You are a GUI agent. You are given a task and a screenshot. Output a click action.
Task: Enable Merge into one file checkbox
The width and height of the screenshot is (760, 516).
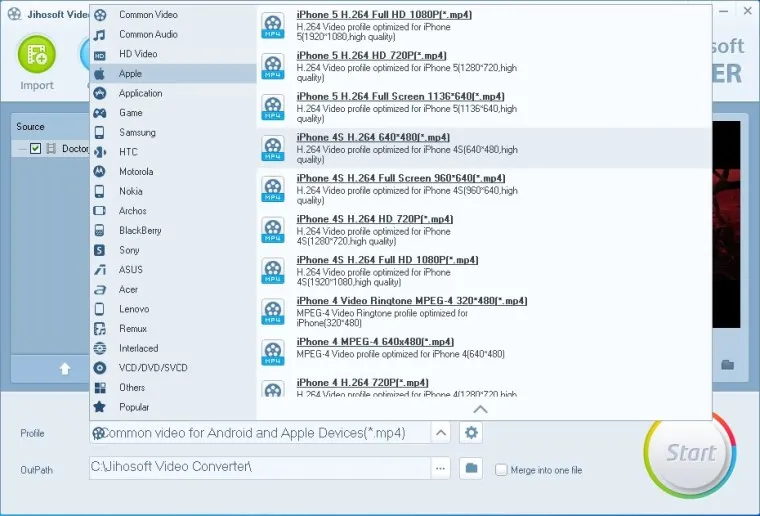[x=501, y=469]
